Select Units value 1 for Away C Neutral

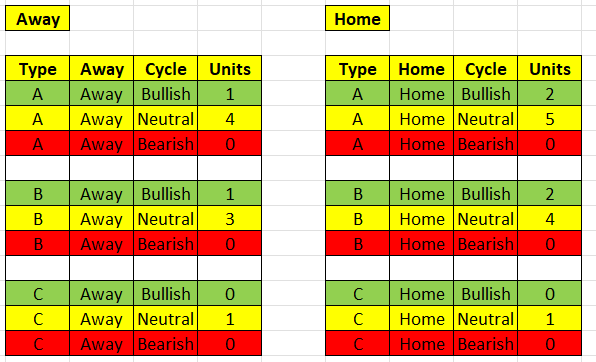[x=230, y=319]
